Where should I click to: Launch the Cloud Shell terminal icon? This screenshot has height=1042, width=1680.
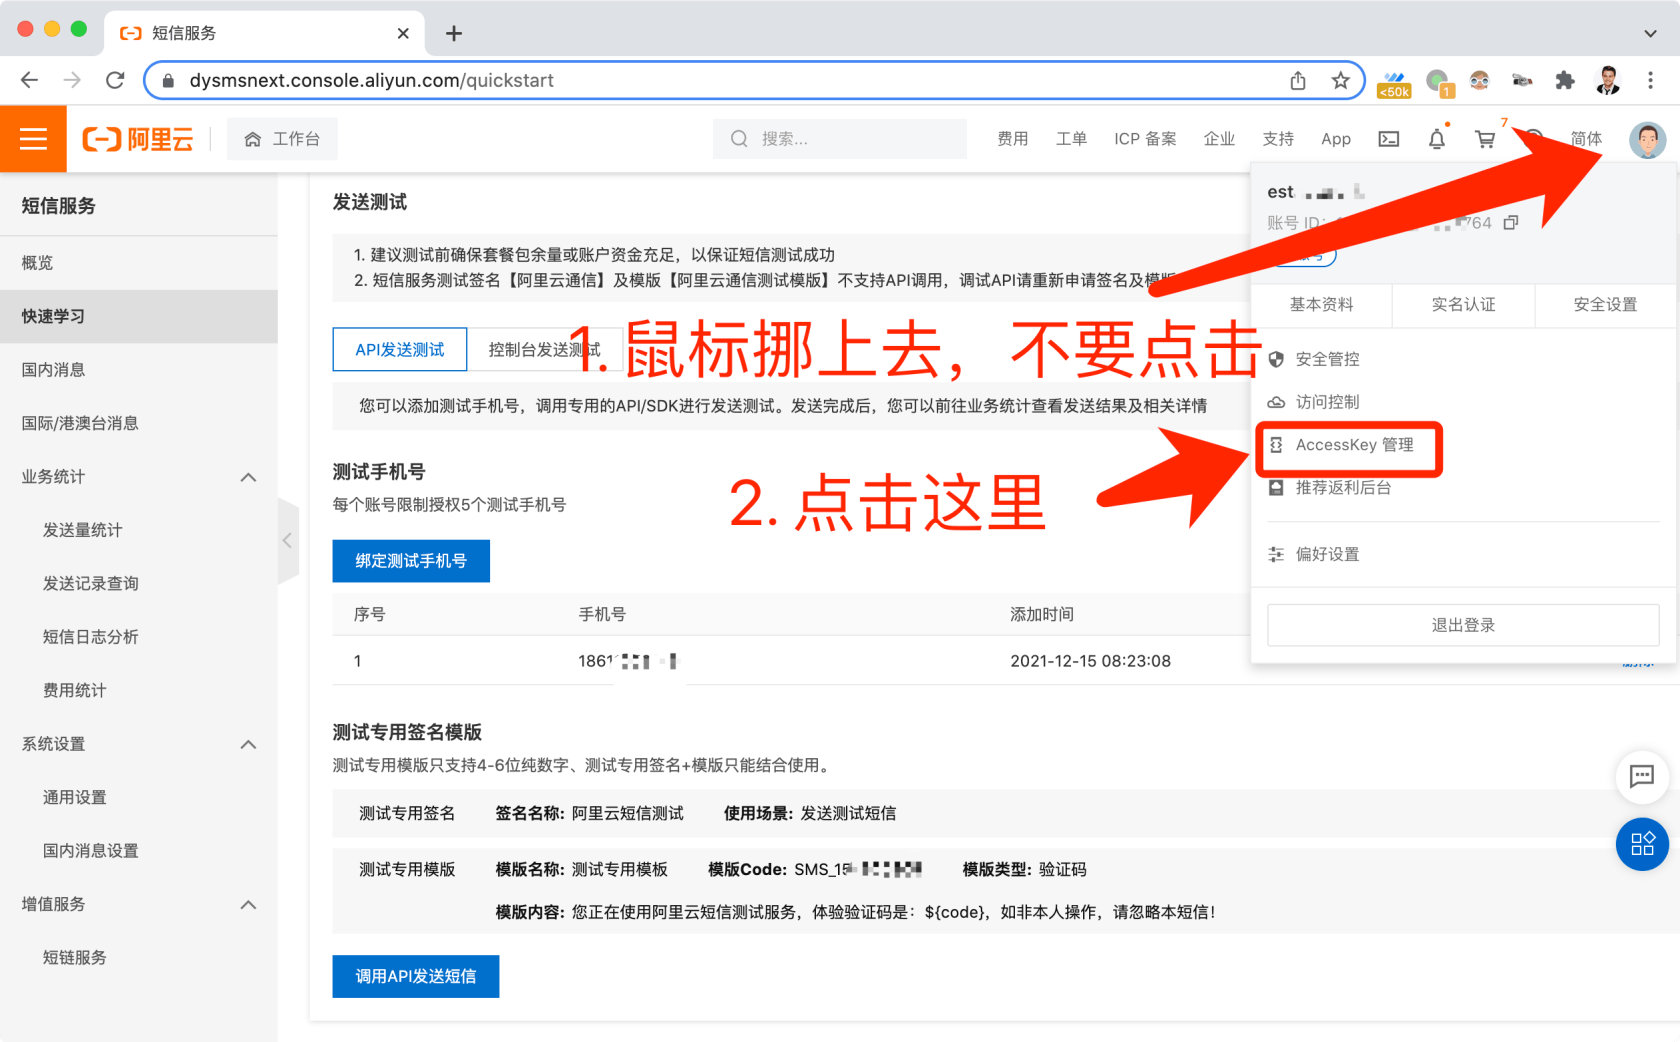(1389, 139)
